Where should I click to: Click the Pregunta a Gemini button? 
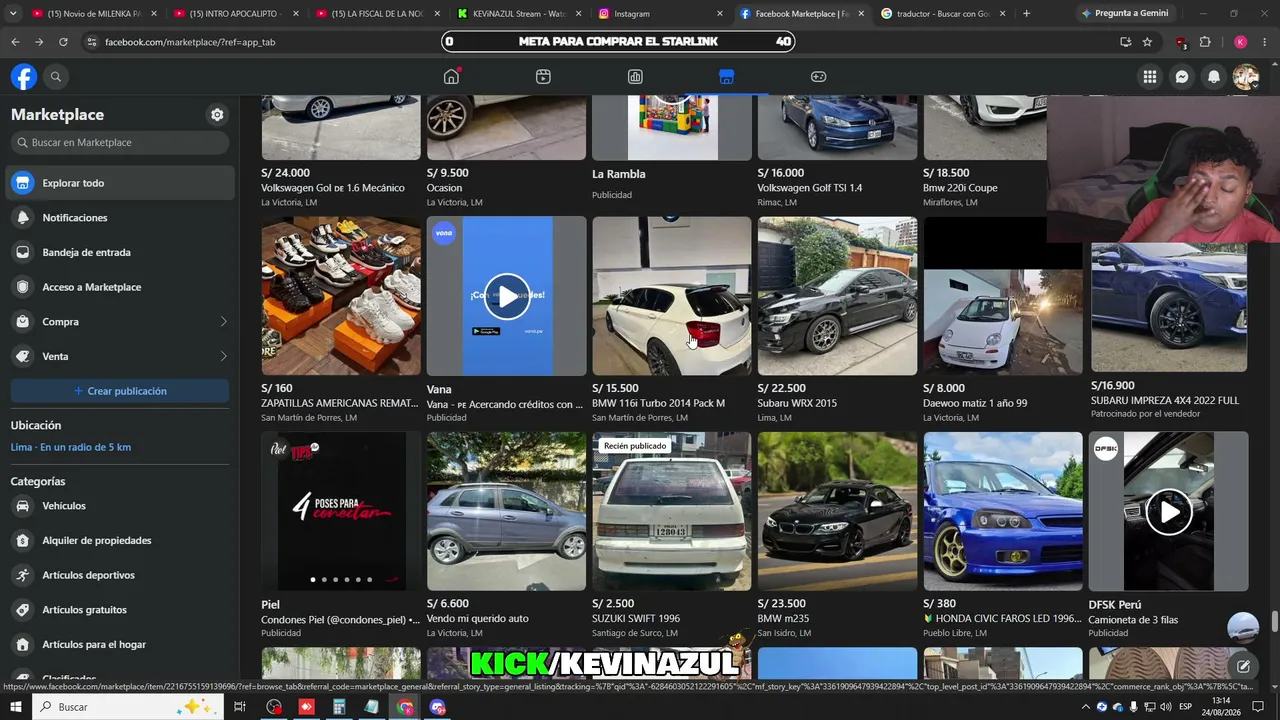click(x=1125, y=14)
